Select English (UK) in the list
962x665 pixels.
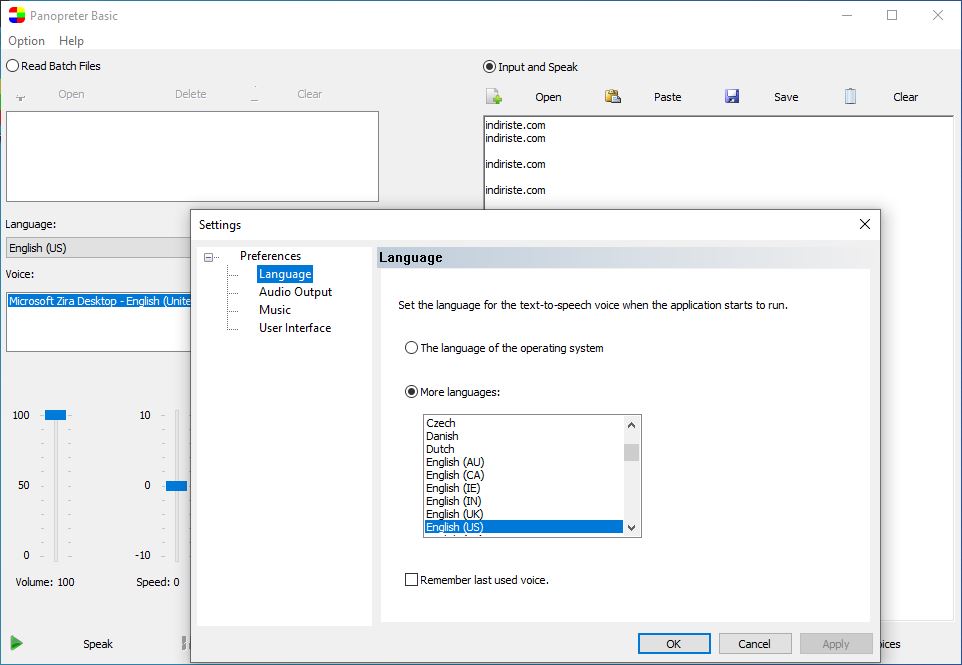tap(523, 513)
